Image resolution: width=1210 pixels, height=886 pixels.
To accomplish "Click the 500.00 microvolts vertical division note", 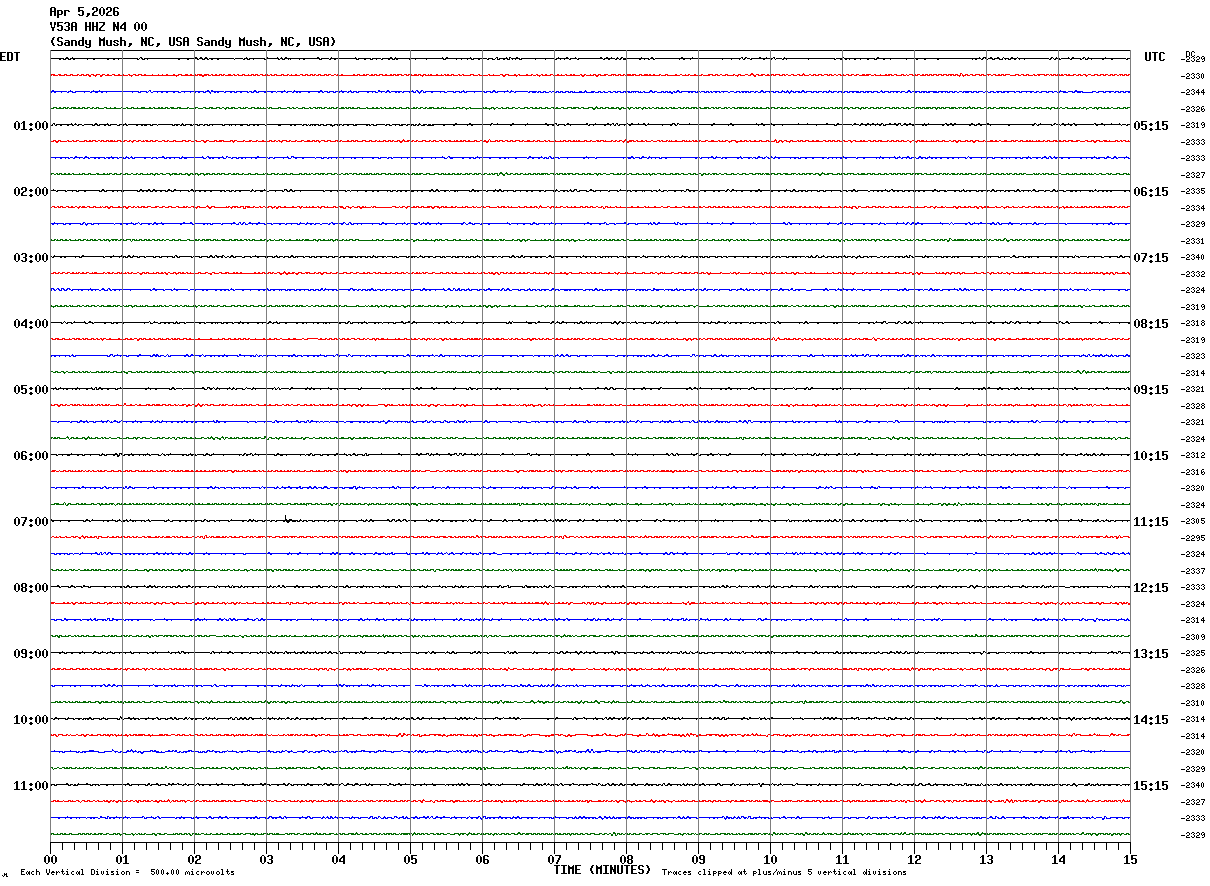I will pyautogui.click(x=127, y=872).
